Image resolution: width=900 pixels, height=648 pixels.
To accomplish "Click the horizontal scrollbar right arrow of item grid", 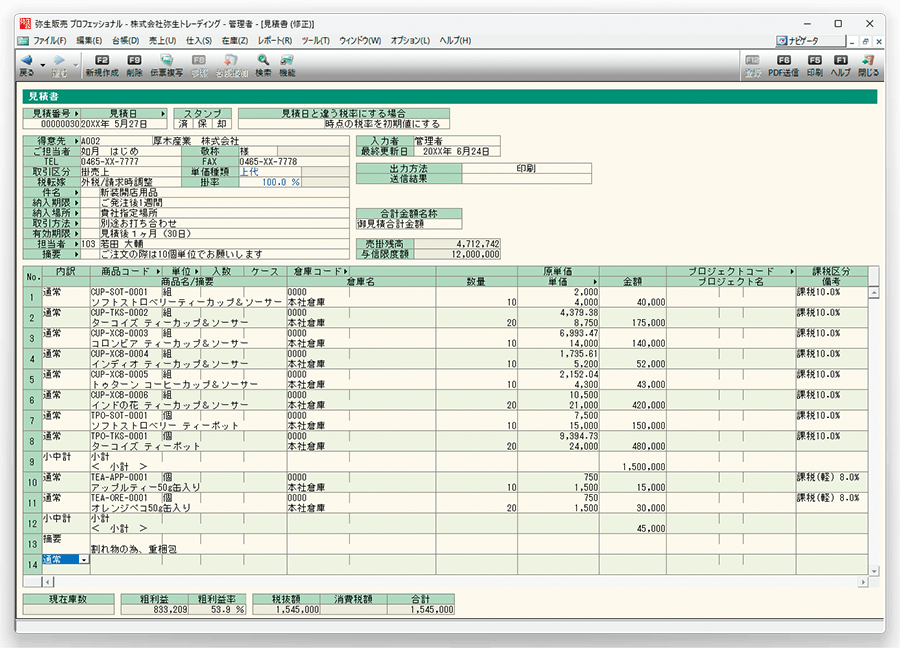I will pos(863,582).
